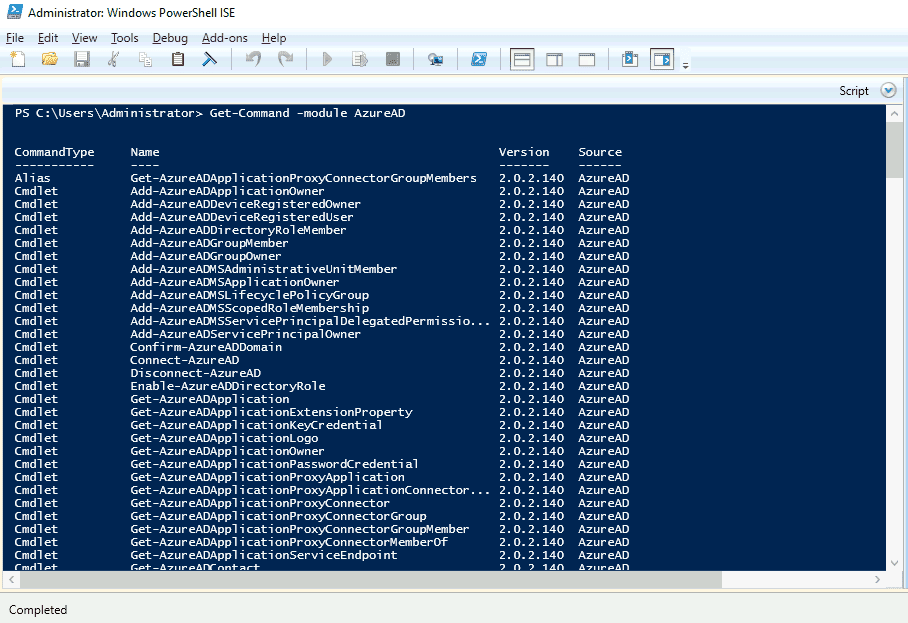This screenshot has width=908, height=623.
Task: Select Add-AzureADMSScopedRoleMembership text
Action: (249, 308)
